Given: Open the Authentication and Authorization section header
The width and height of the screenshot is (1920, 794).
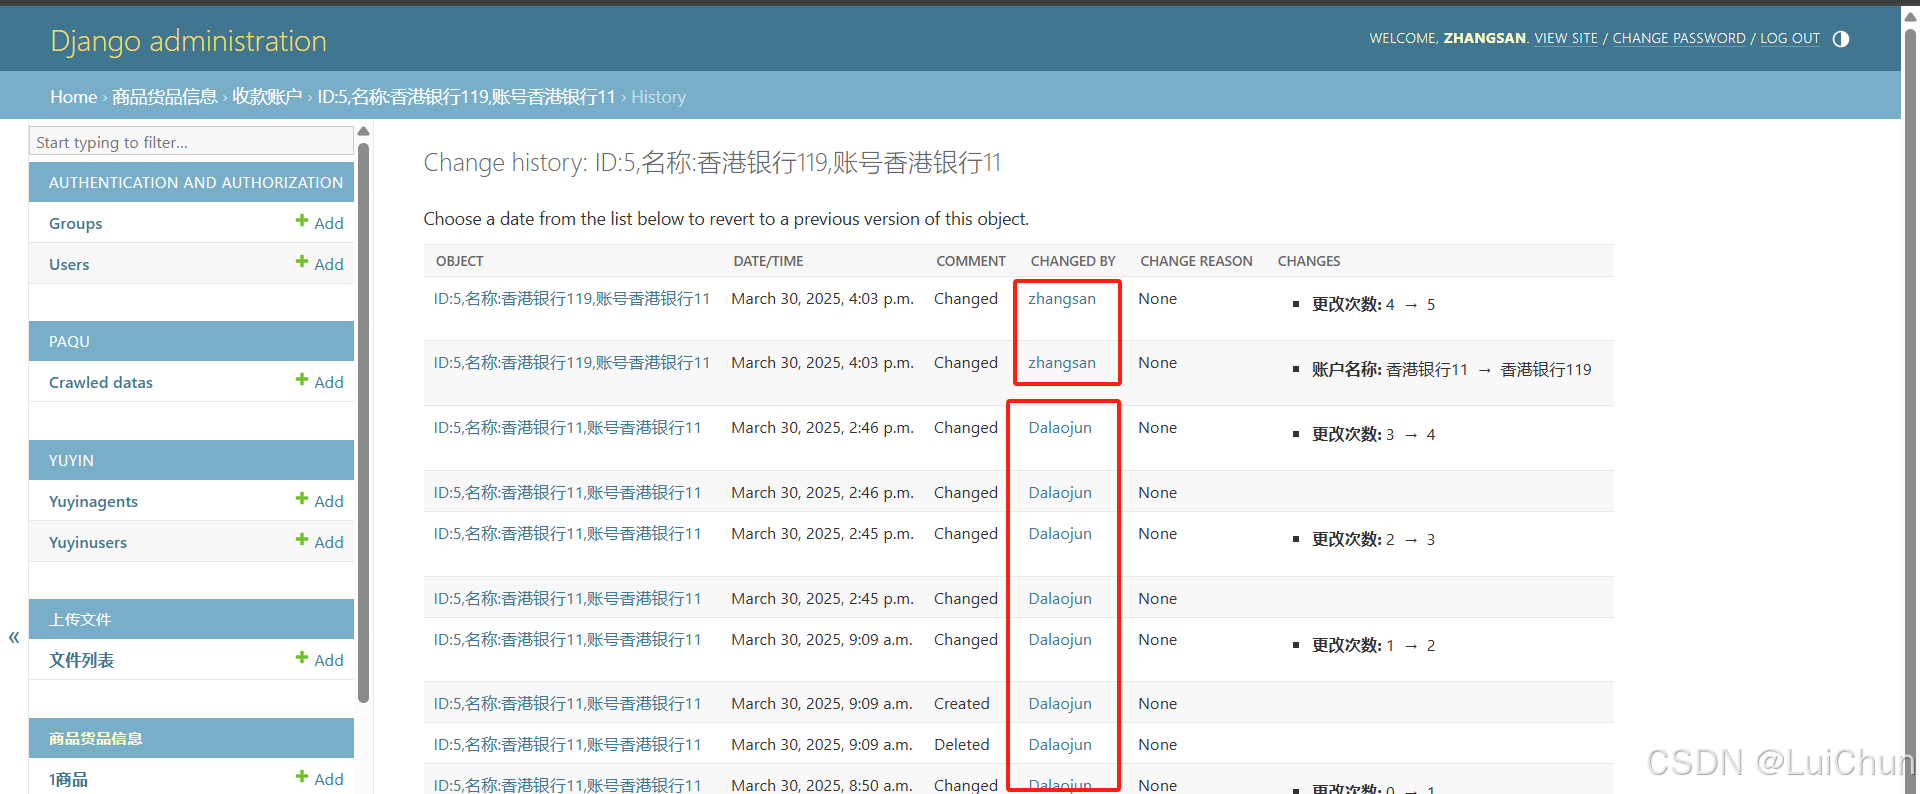Looking at the screenshot, I should pos(196,182).
